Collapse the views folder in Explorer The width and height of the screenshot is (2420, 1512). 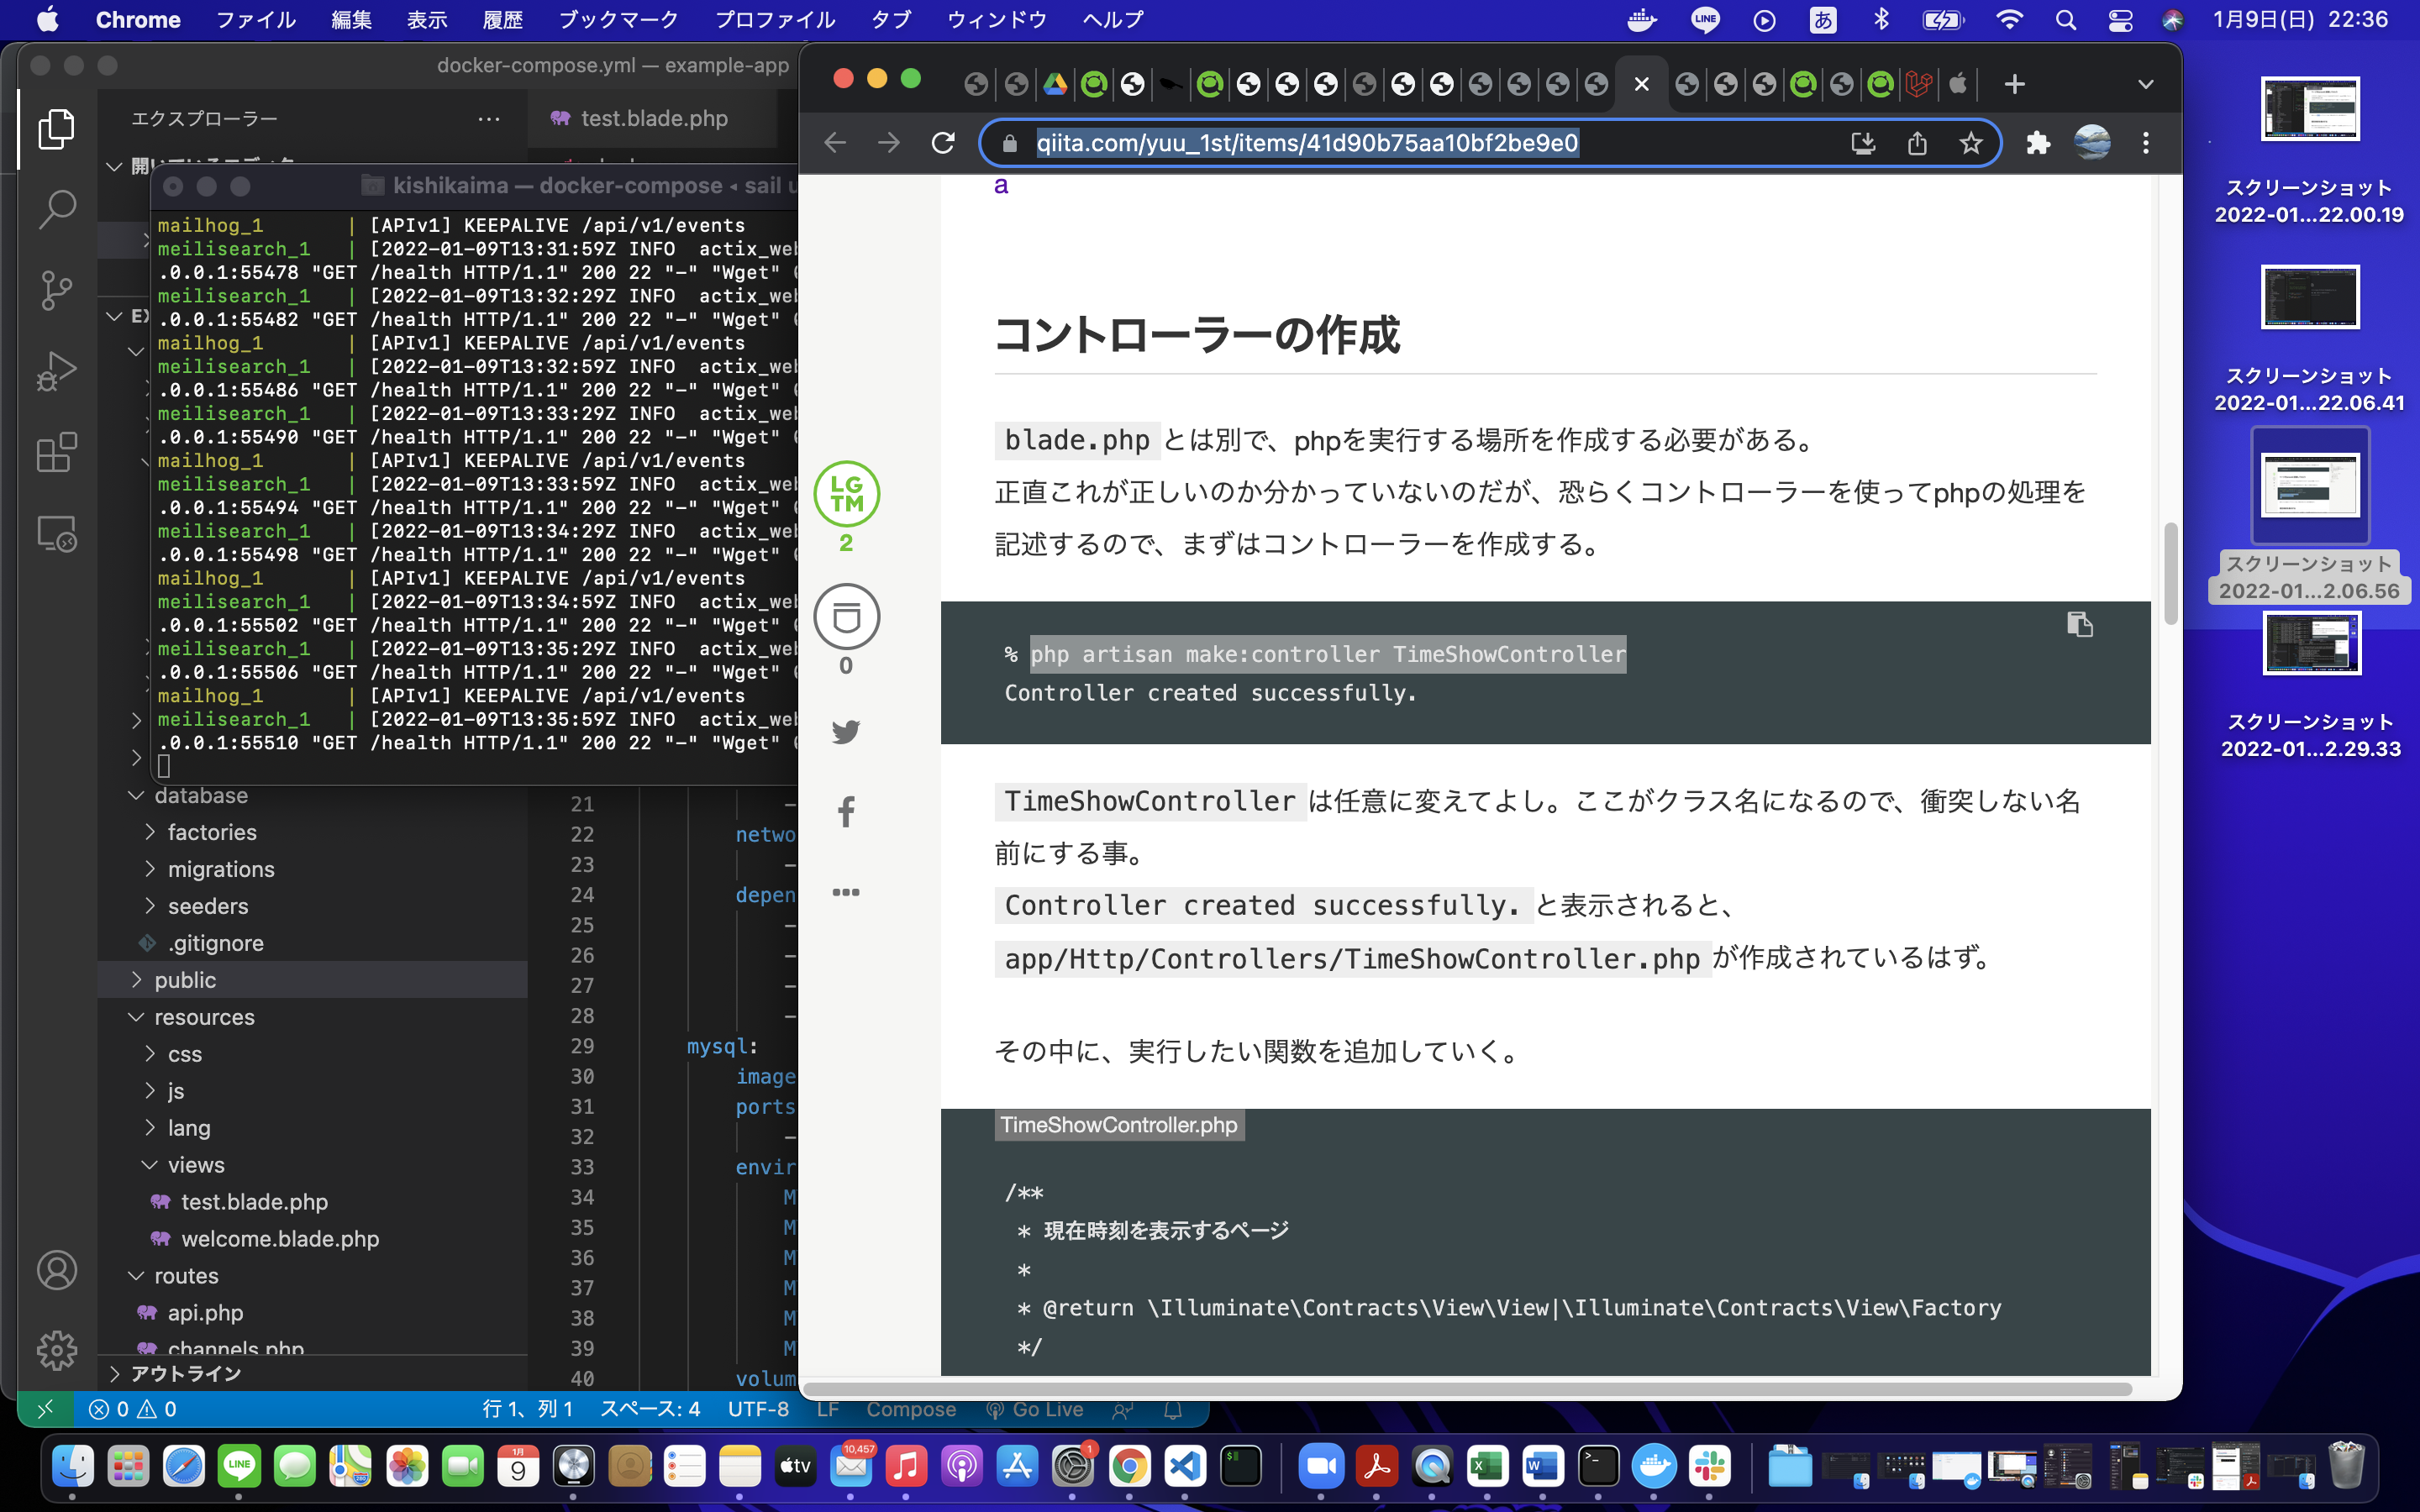[x=196, y=1164]
